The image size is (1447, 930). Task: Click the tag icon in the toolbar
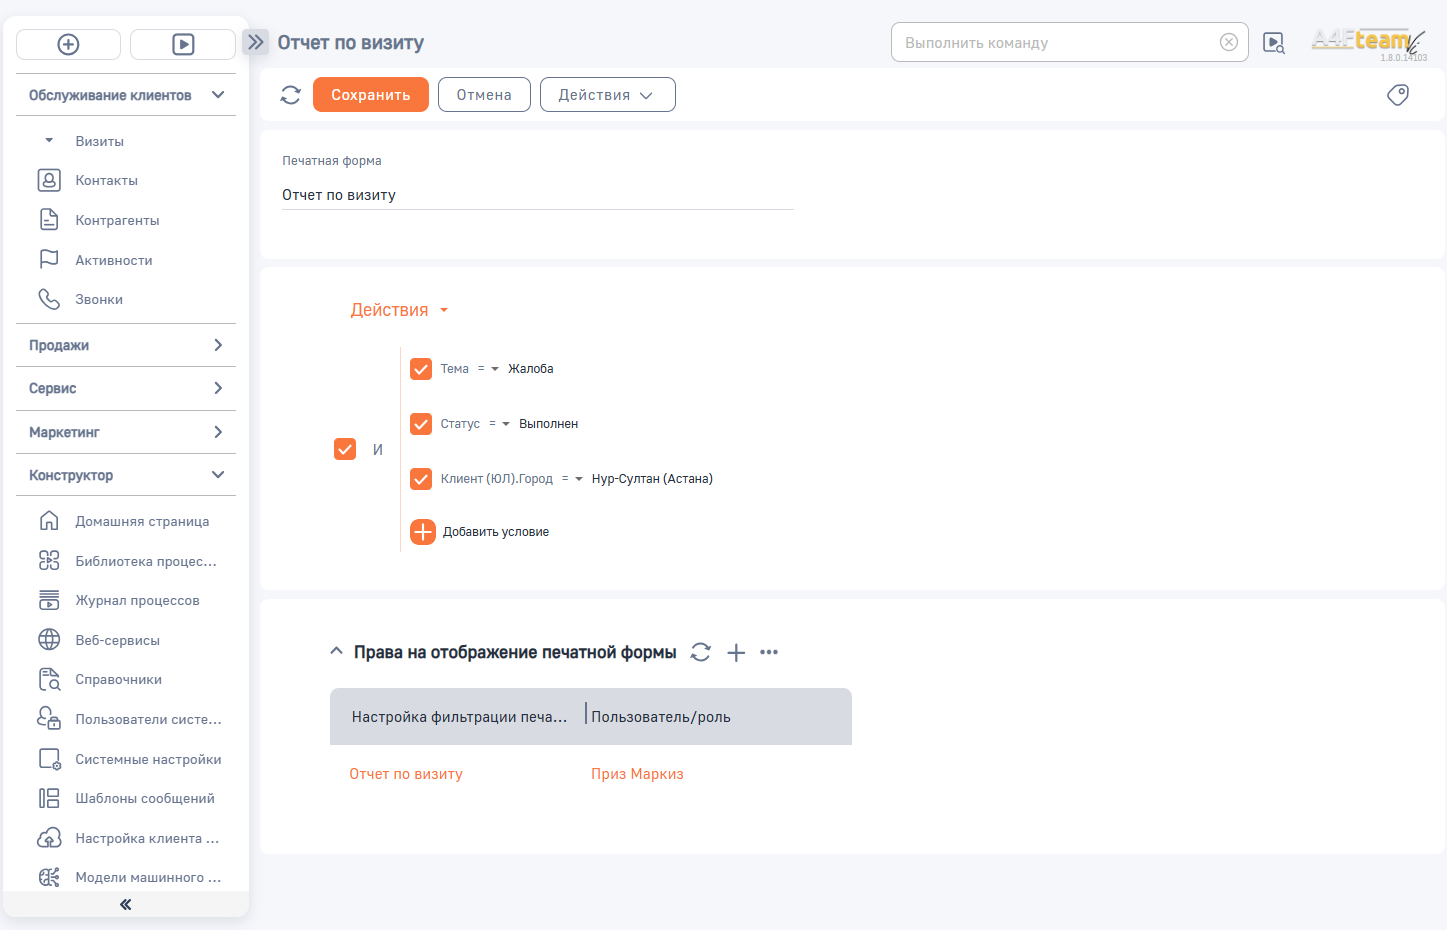point(1398,95)
